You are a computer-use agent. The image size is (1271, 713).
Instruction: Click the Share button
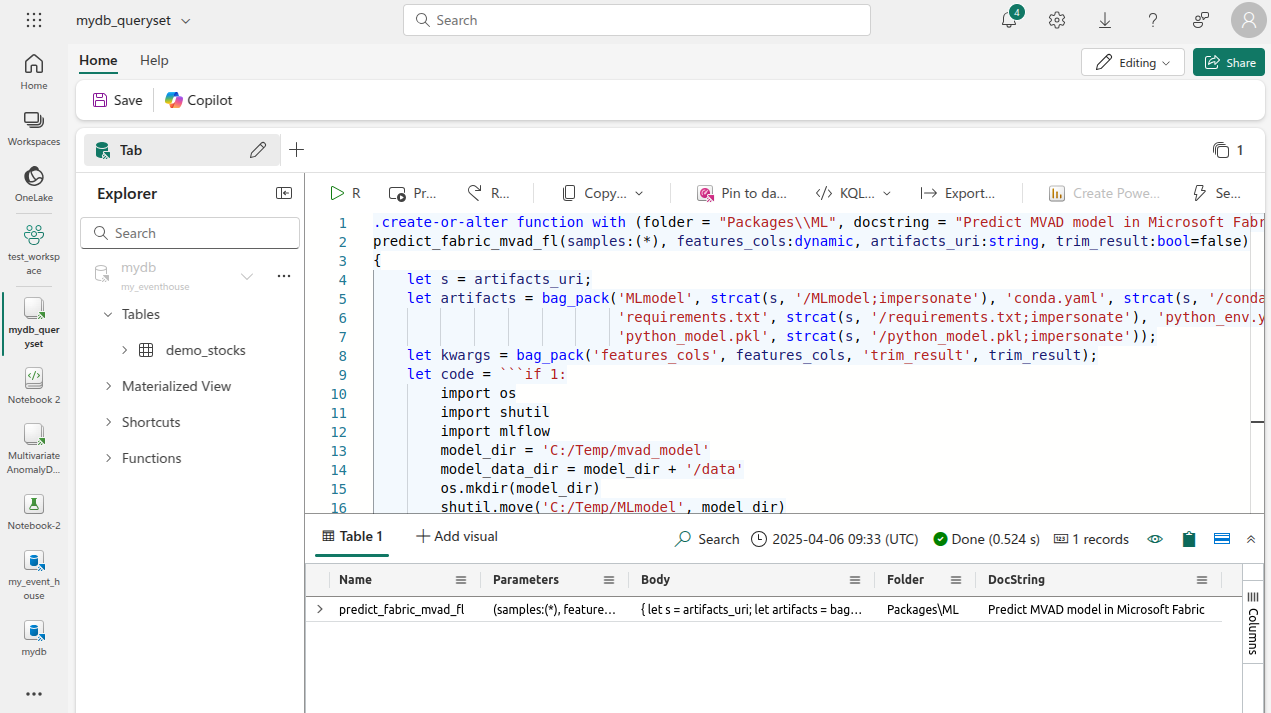[x=1229, y=62]
